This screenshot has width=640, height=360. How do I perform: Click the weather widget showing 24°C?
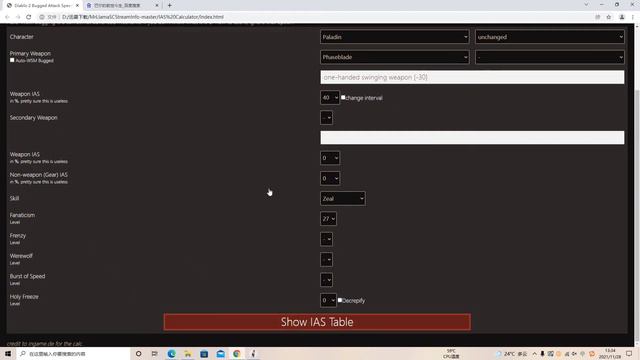tap(512, 353)
